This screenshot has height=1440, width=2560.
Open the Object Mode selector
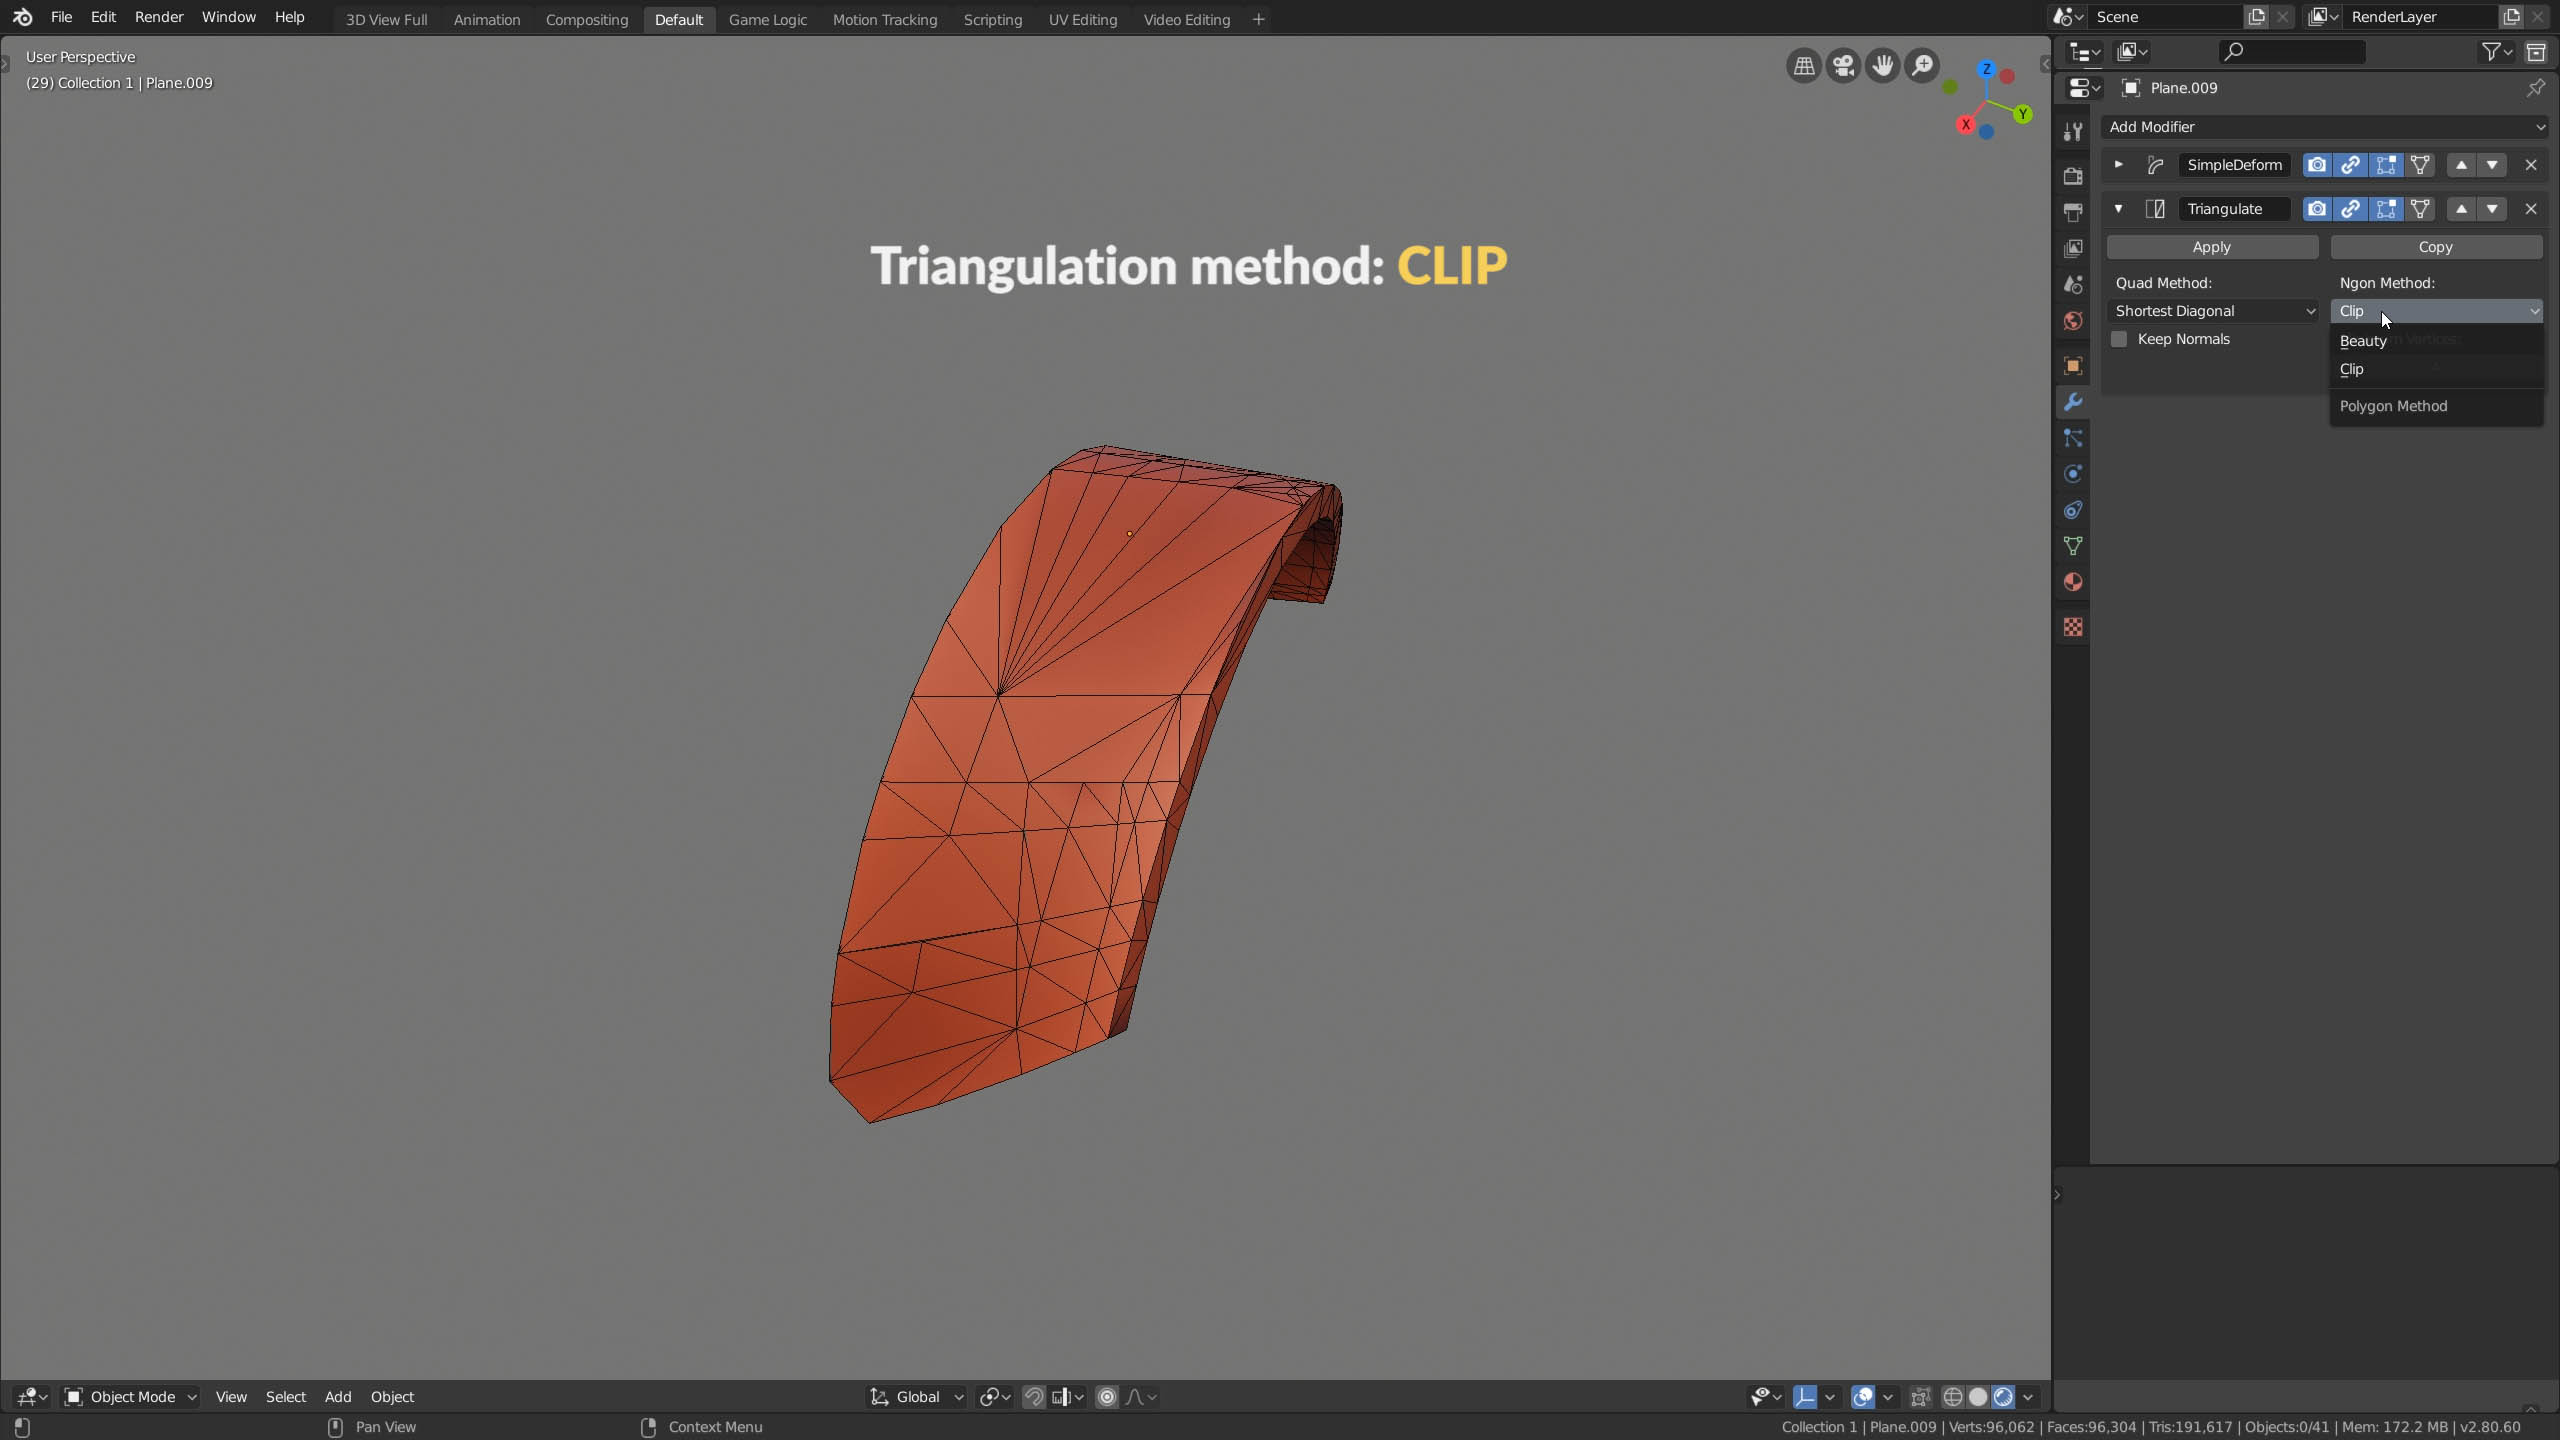pos(130,1397)
